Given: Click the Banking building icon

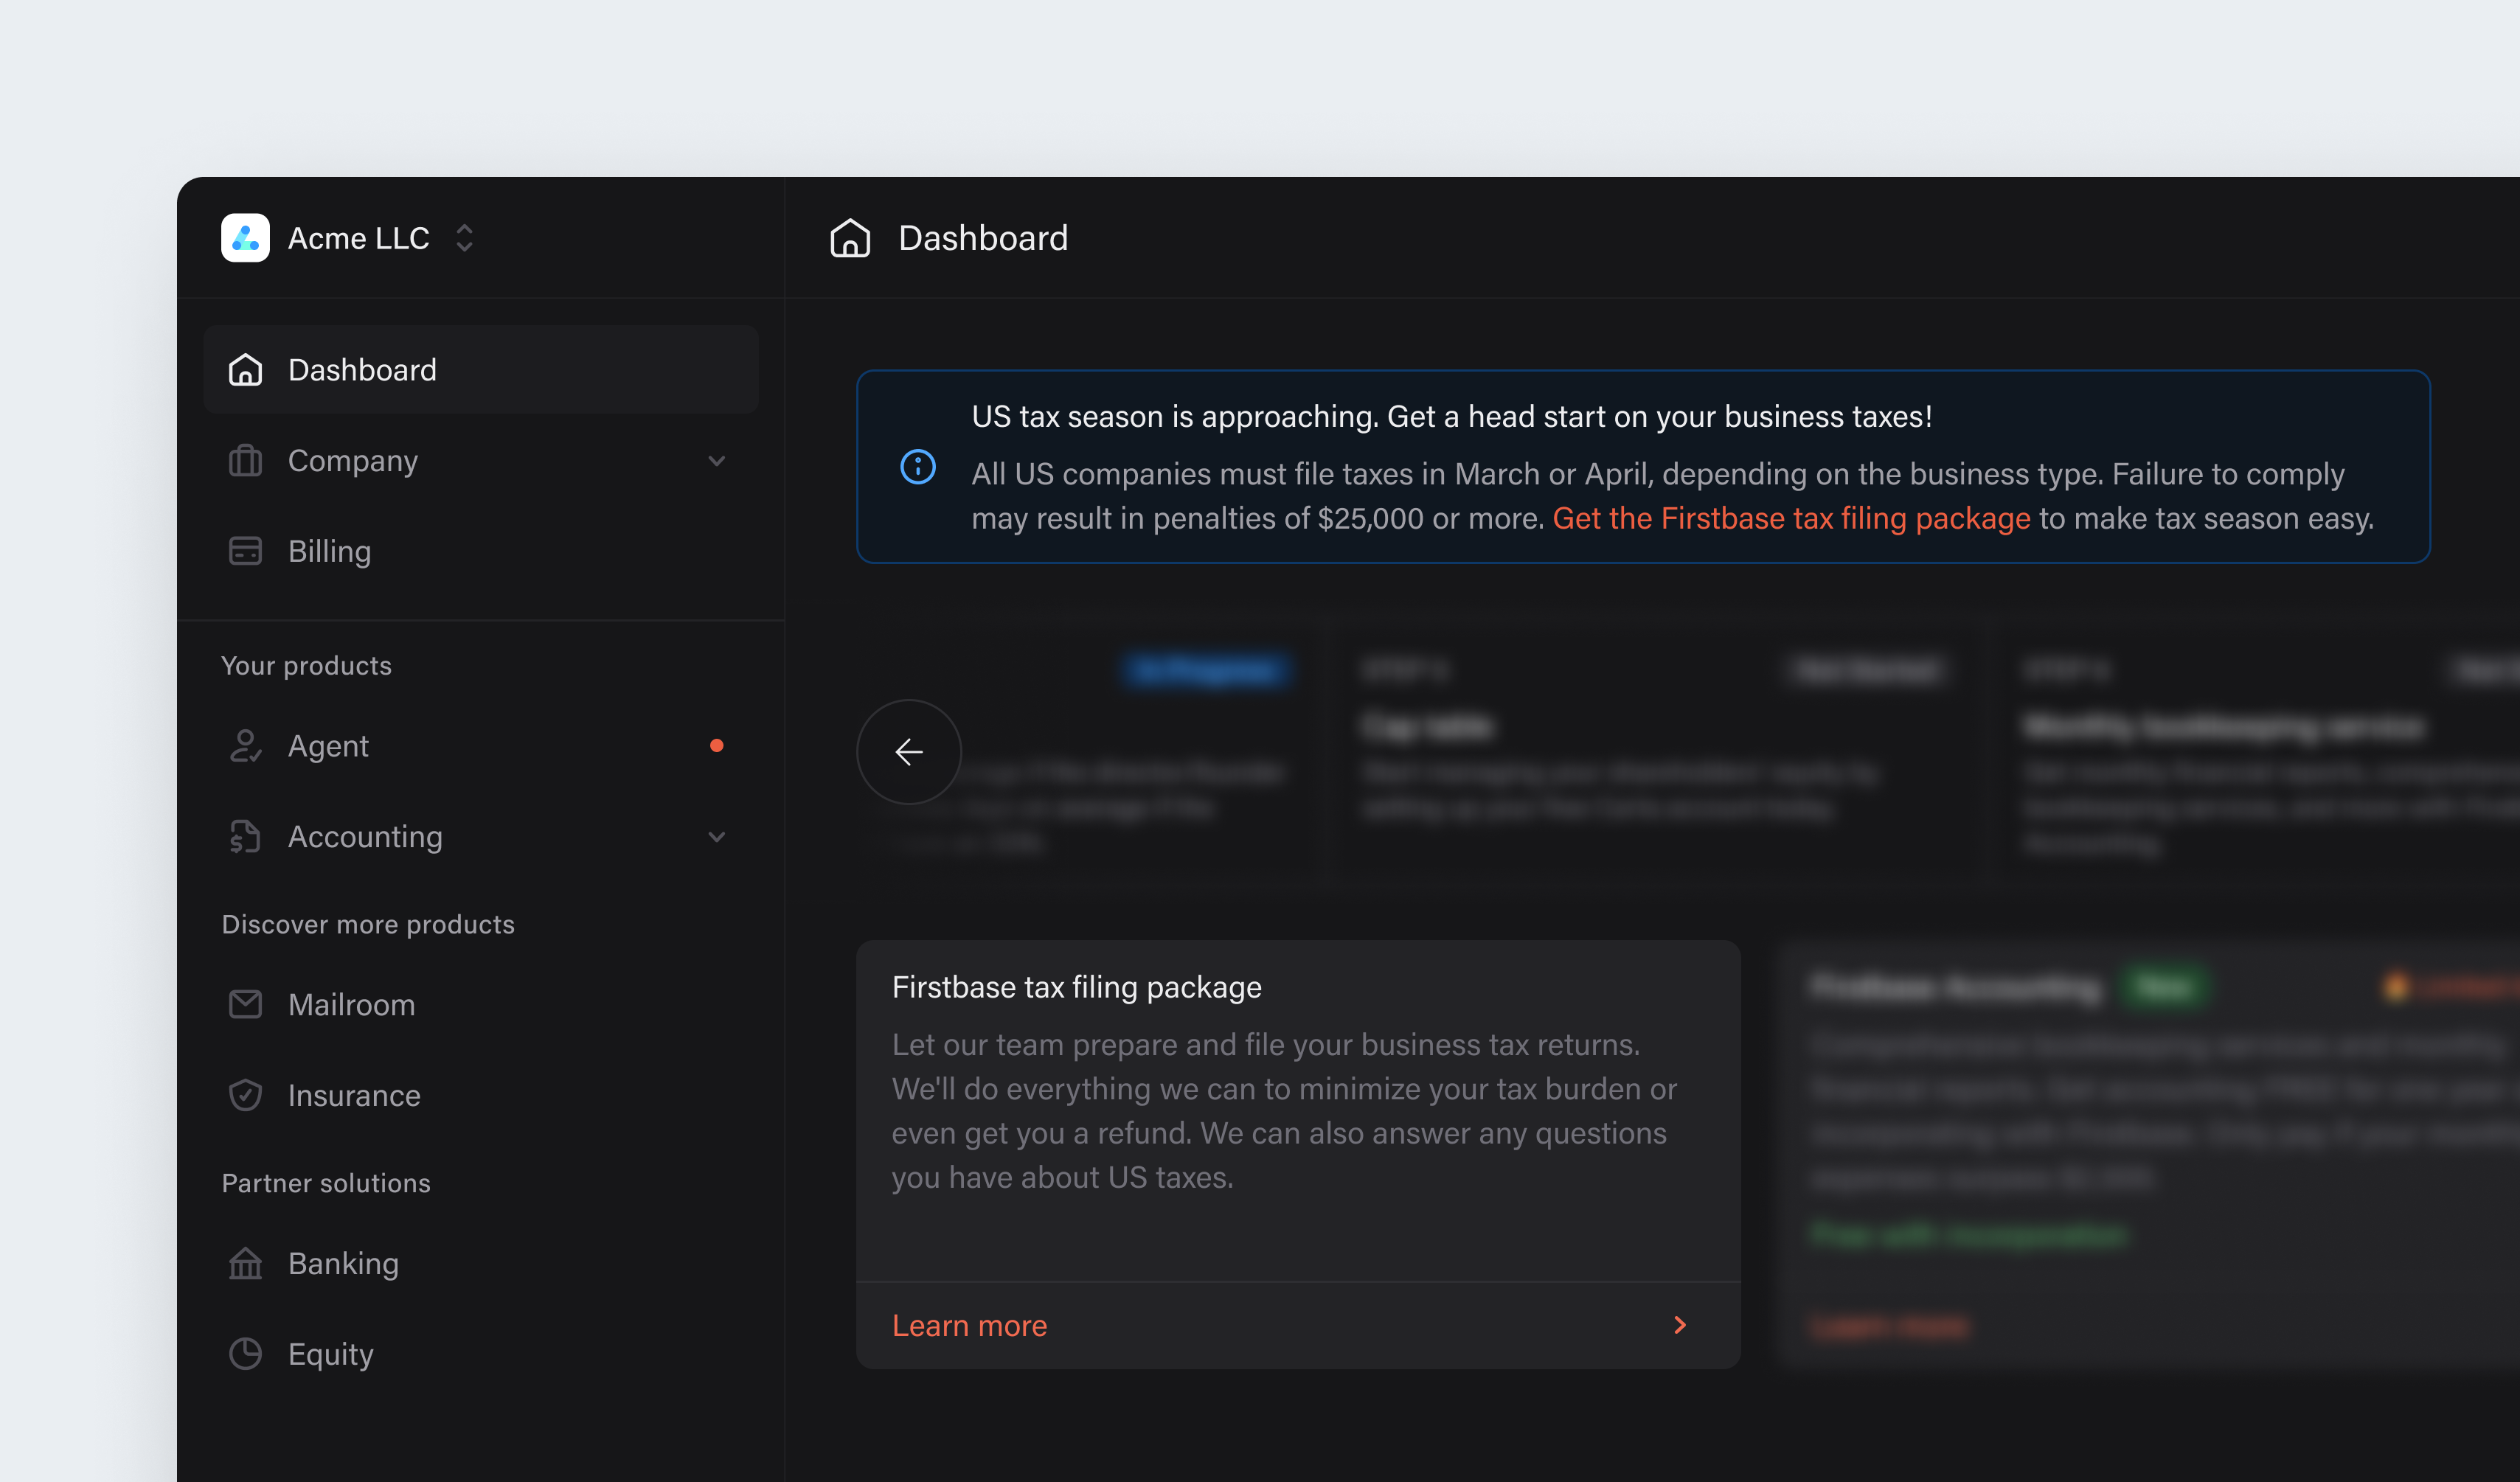Looking at the screenshot, I should coord(245,1263).
